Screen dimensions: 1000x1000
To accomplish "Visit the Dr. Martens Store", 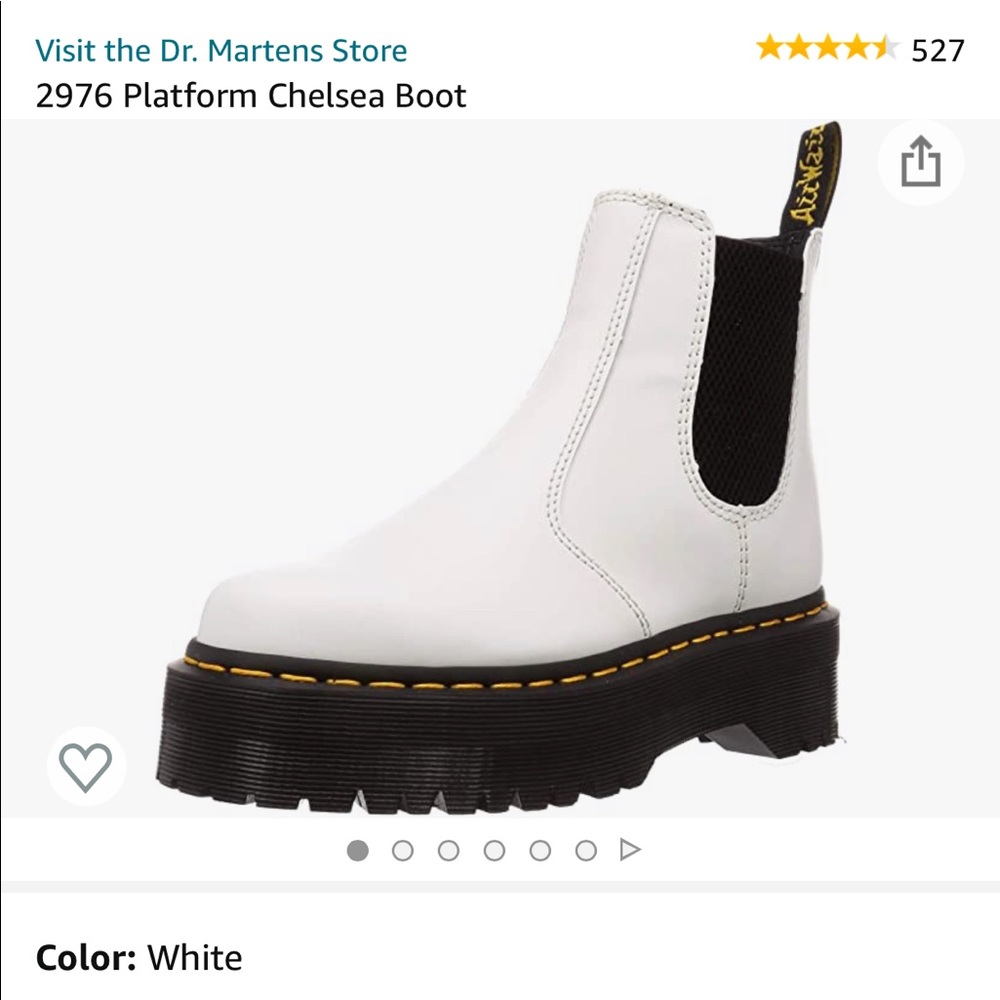I will [x=218, y=50].
